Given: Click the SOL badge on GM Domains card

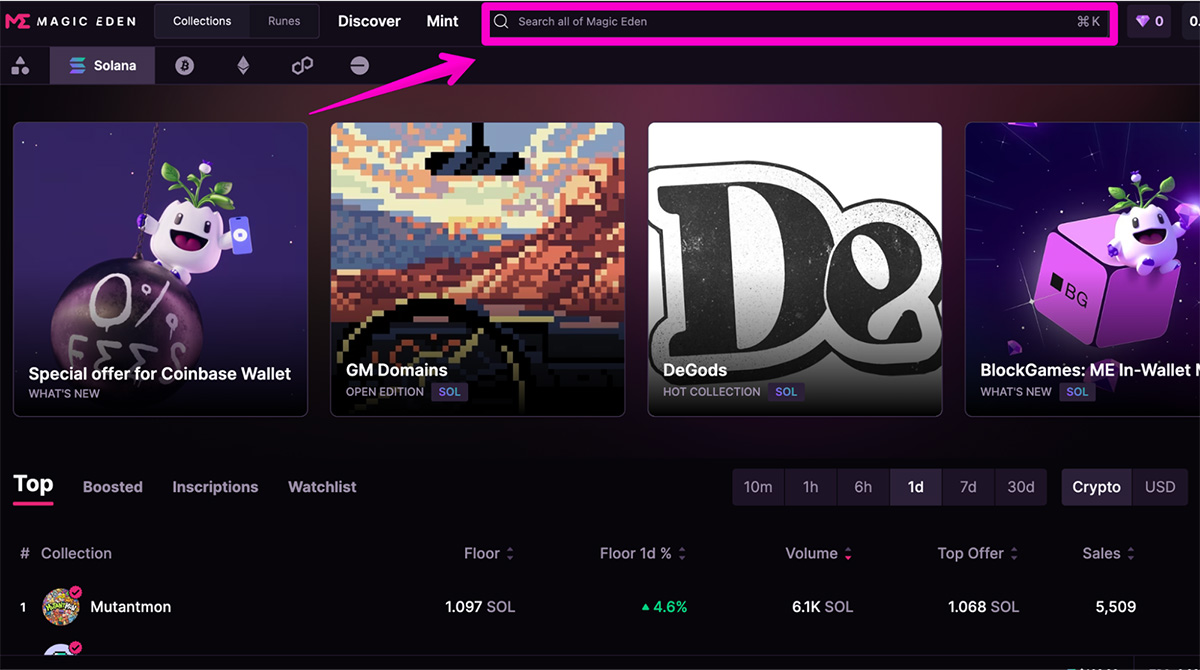Looking at the screenshot, I should 450,392.
